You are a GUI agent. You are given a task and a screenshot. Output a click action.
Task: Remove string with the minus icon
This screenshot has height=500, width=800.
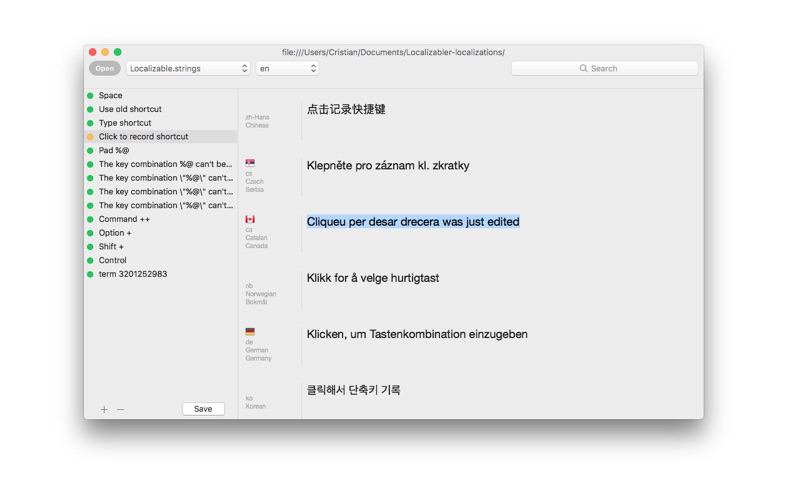pos(120,410)
